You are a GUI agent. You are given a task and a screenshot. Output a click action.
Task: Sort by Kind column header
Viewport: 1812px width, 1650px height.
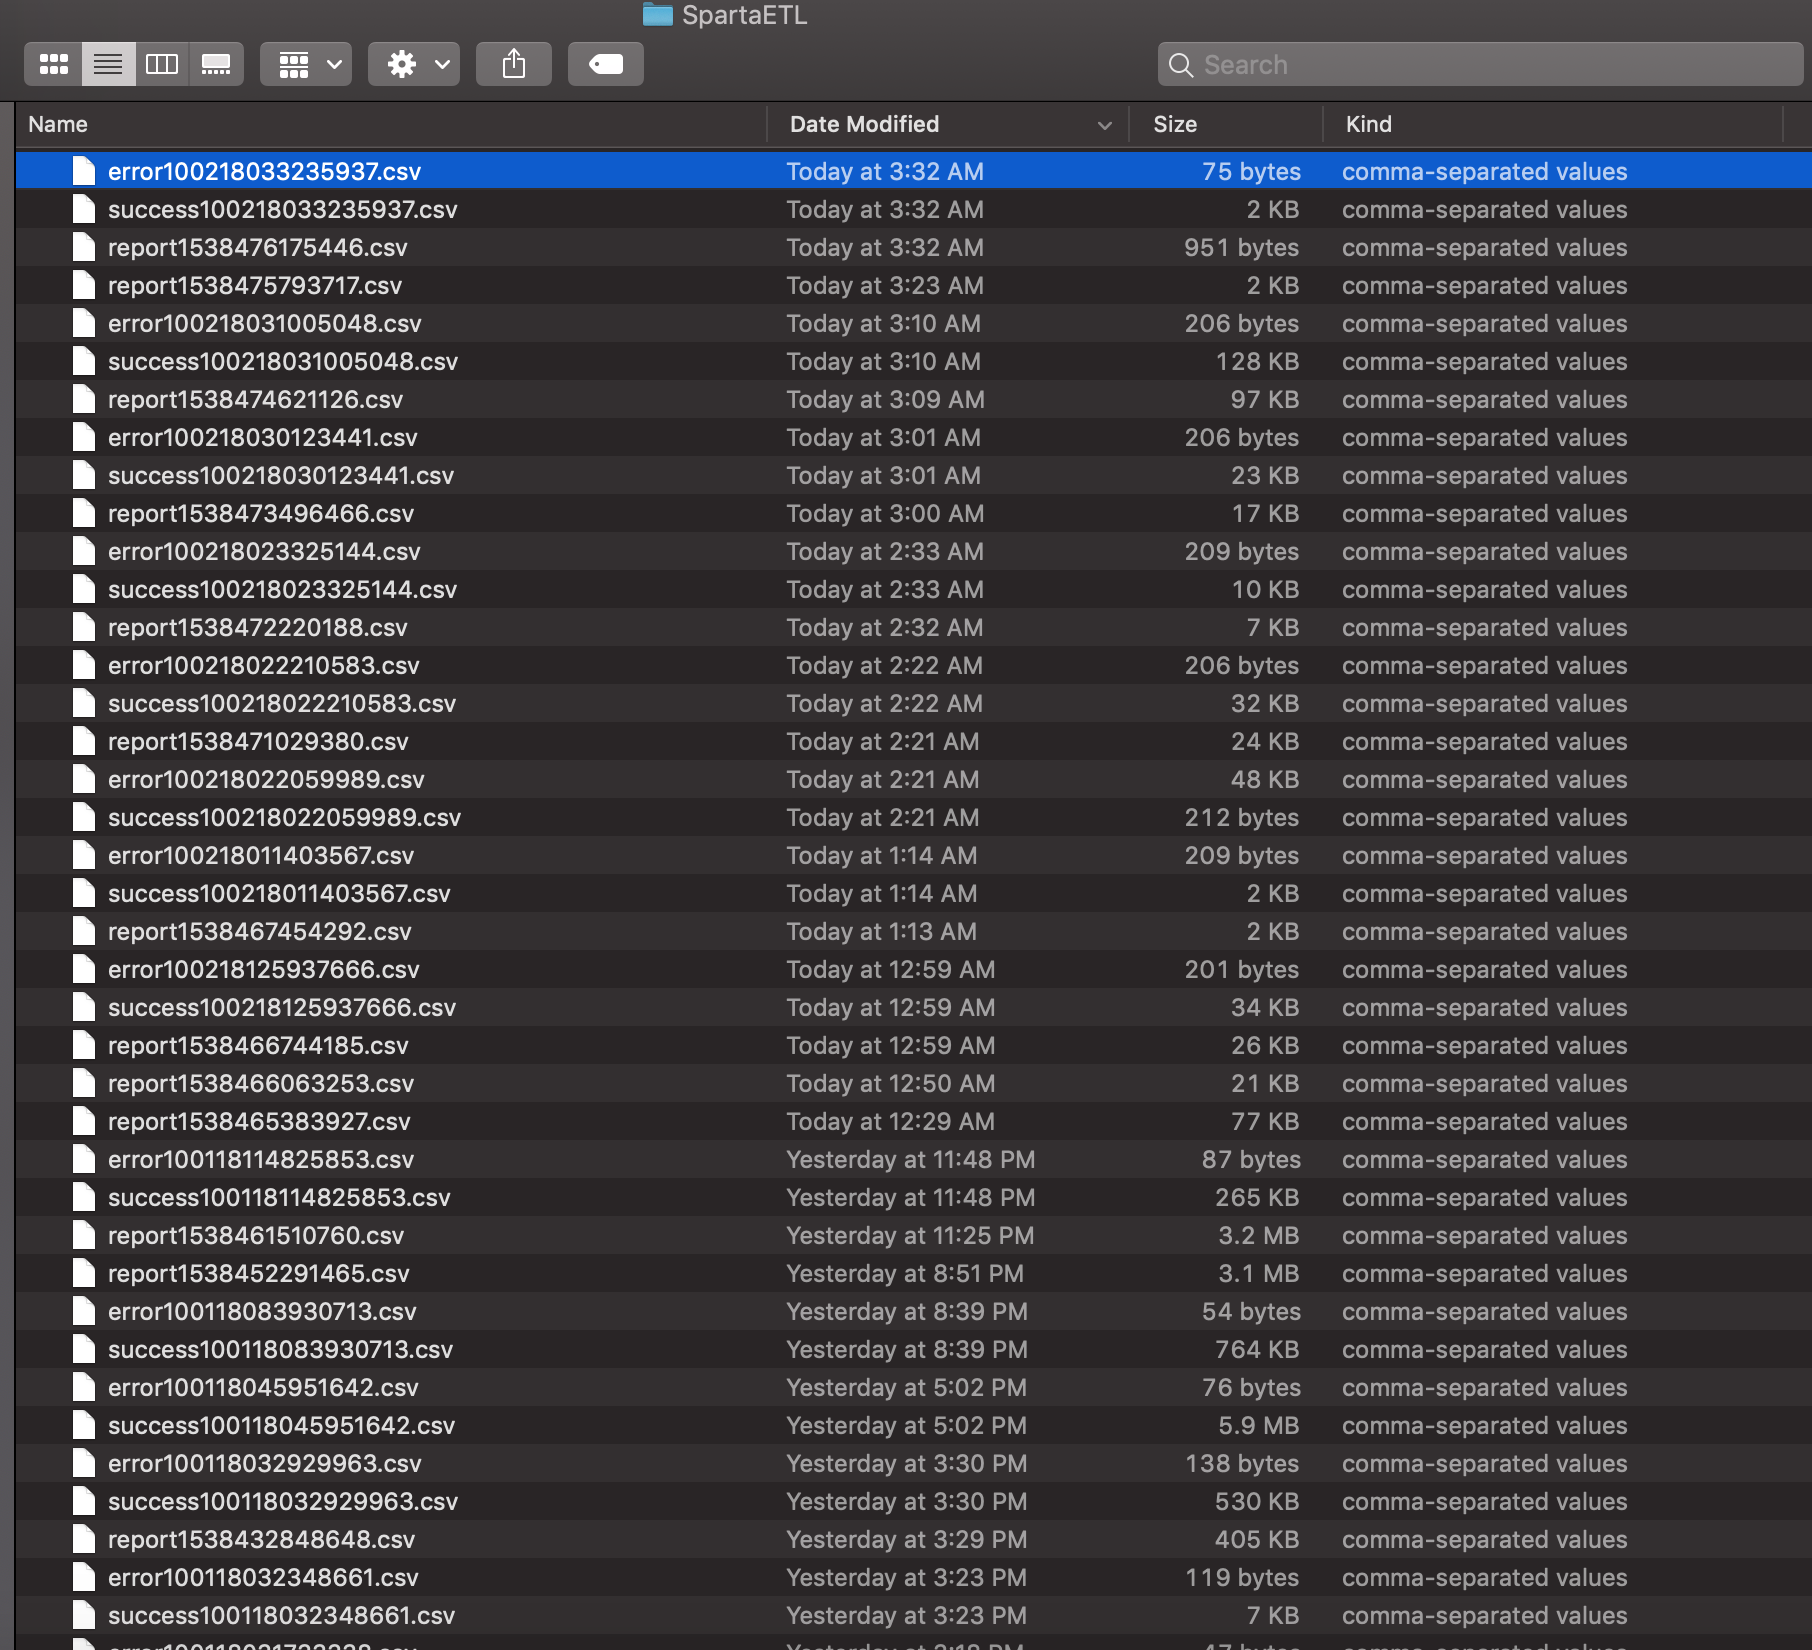tap(1553, 124)
